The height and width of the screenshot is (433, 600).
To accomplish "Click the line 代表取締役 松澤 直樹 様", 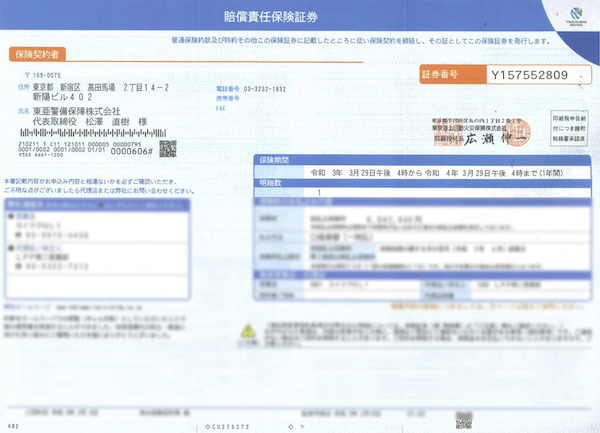I will (x=90, y=122).
